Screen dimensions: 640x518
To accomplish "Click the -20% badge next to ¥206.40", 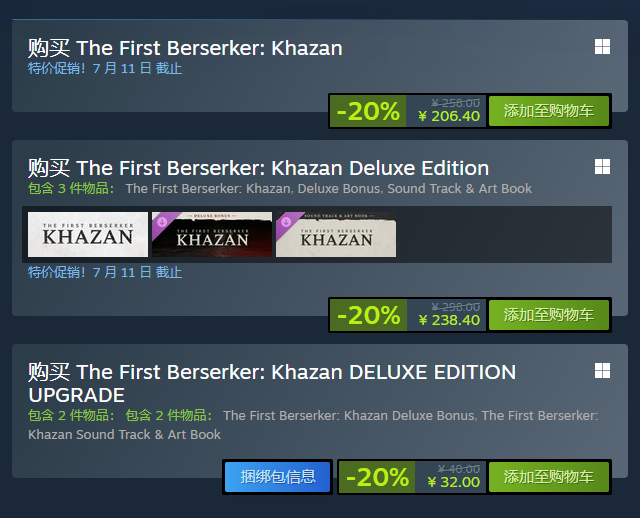I will coord(368,110).
